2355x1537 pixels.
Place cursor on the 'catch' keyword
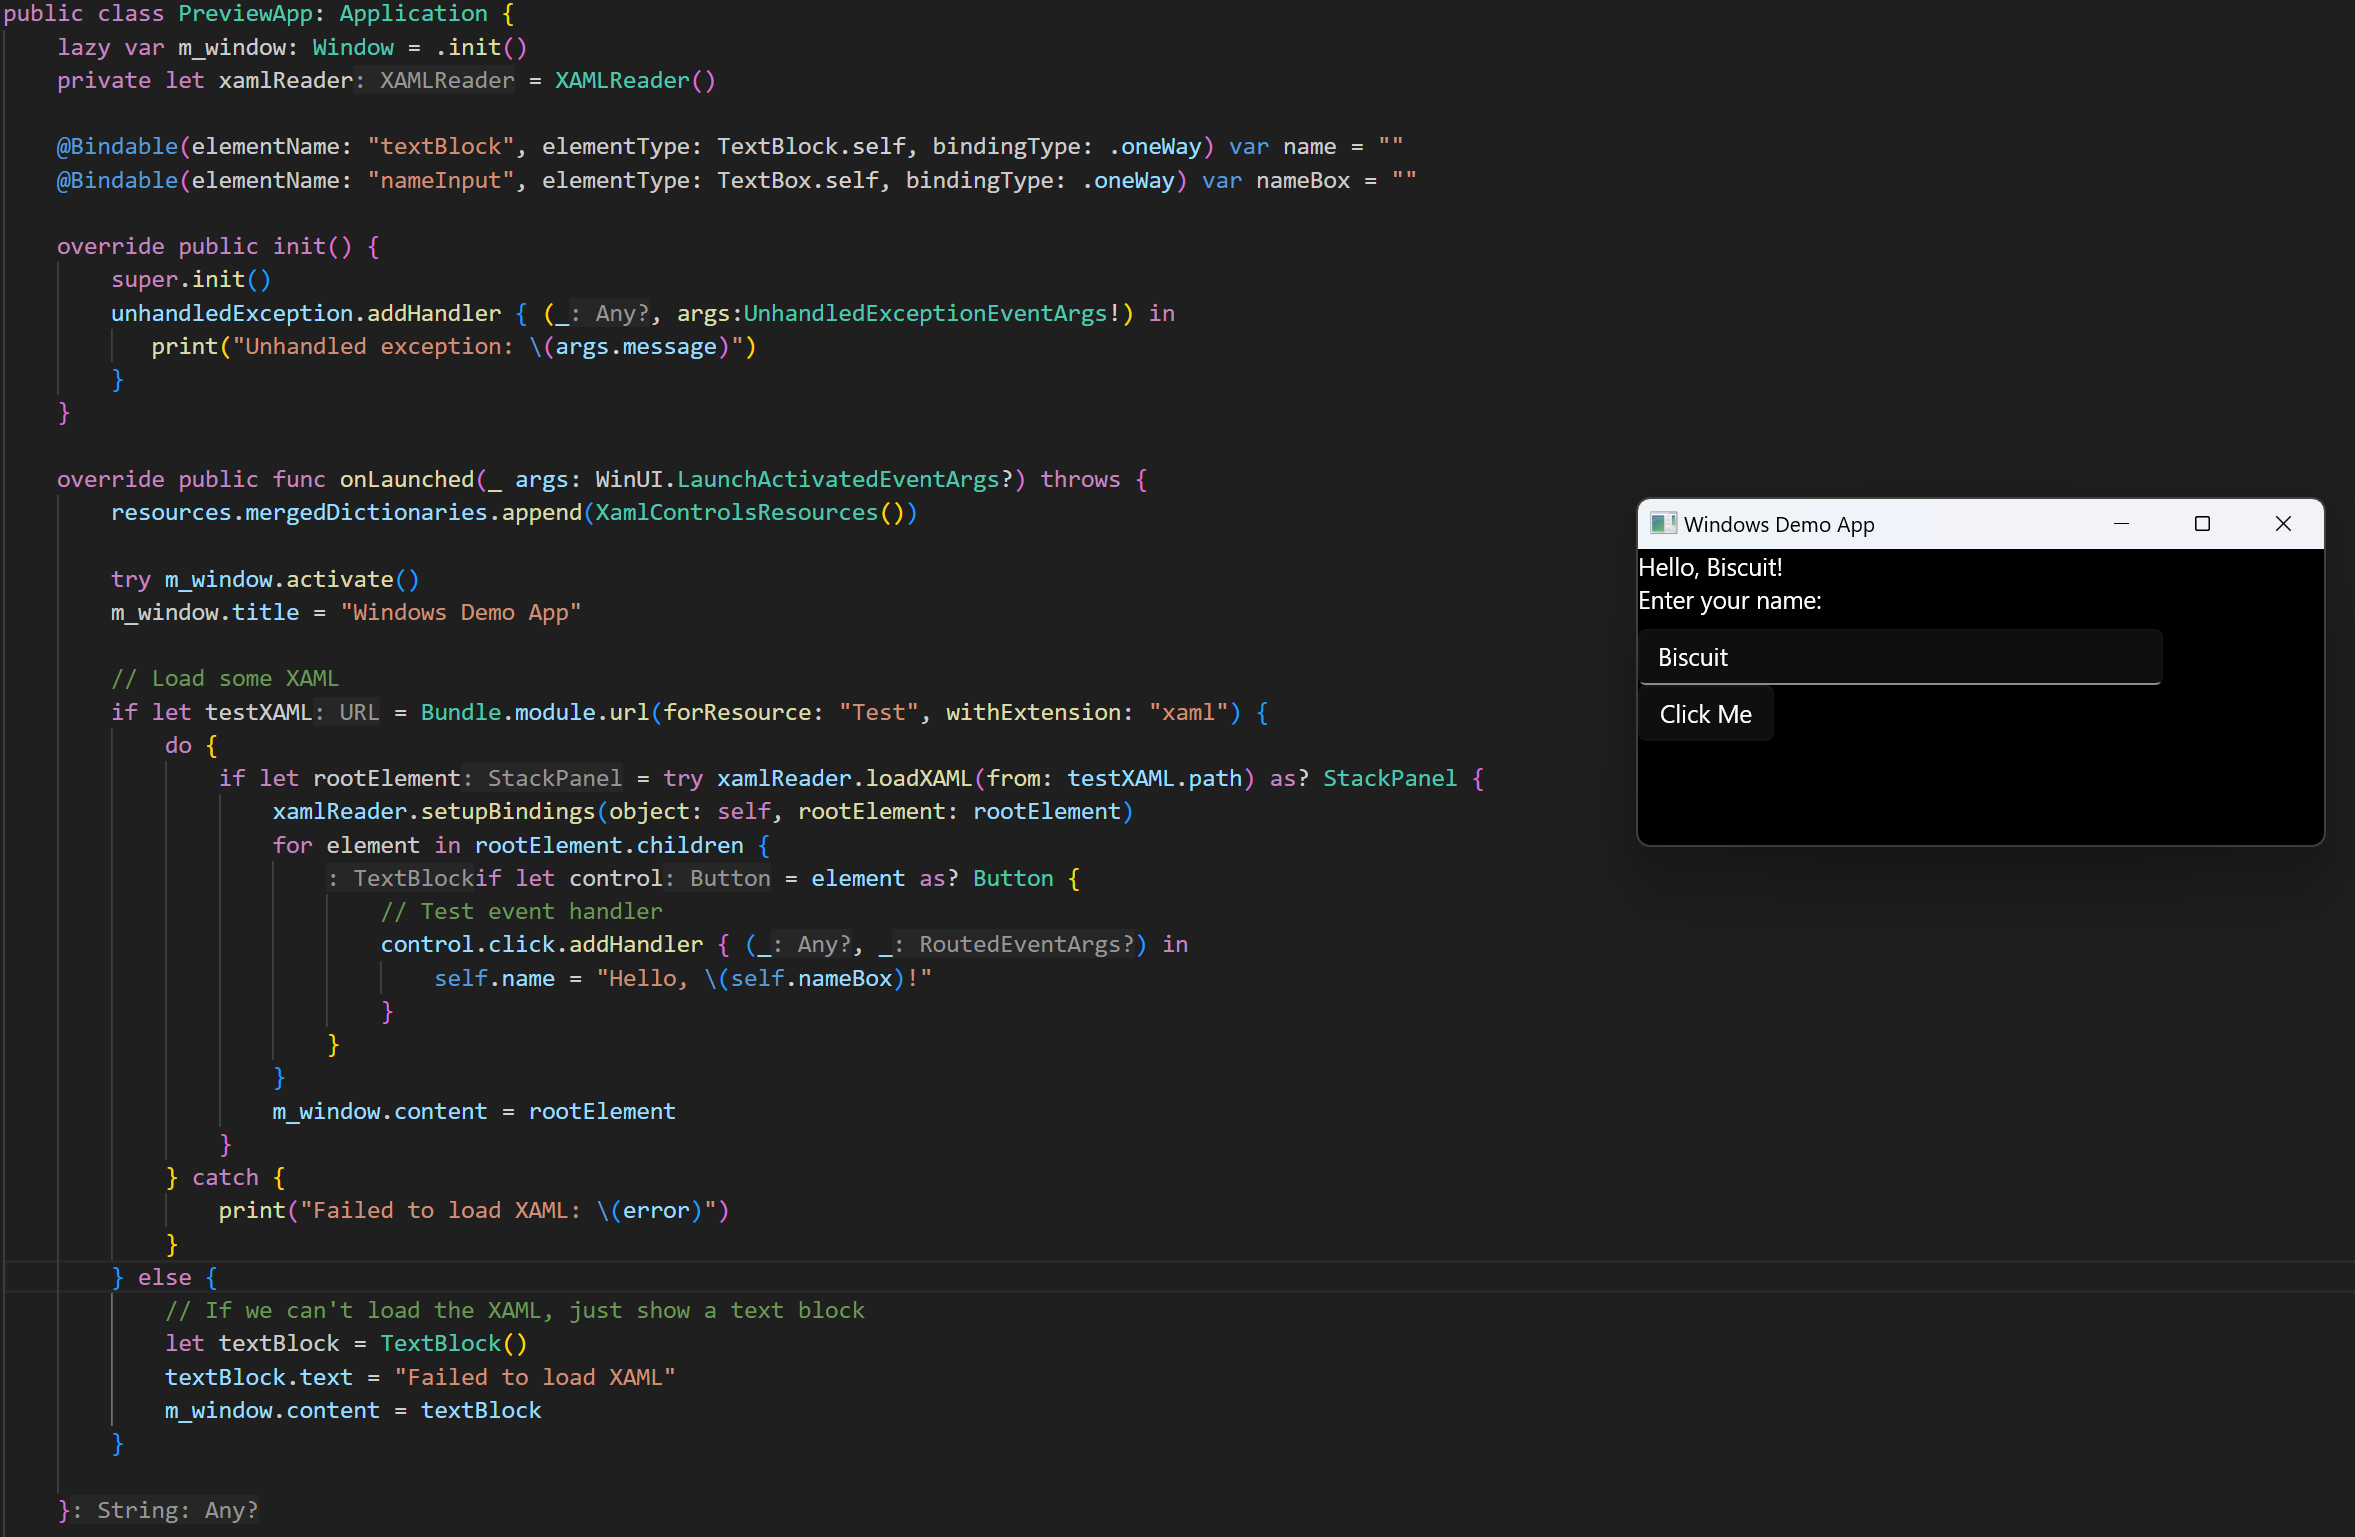225,1178
